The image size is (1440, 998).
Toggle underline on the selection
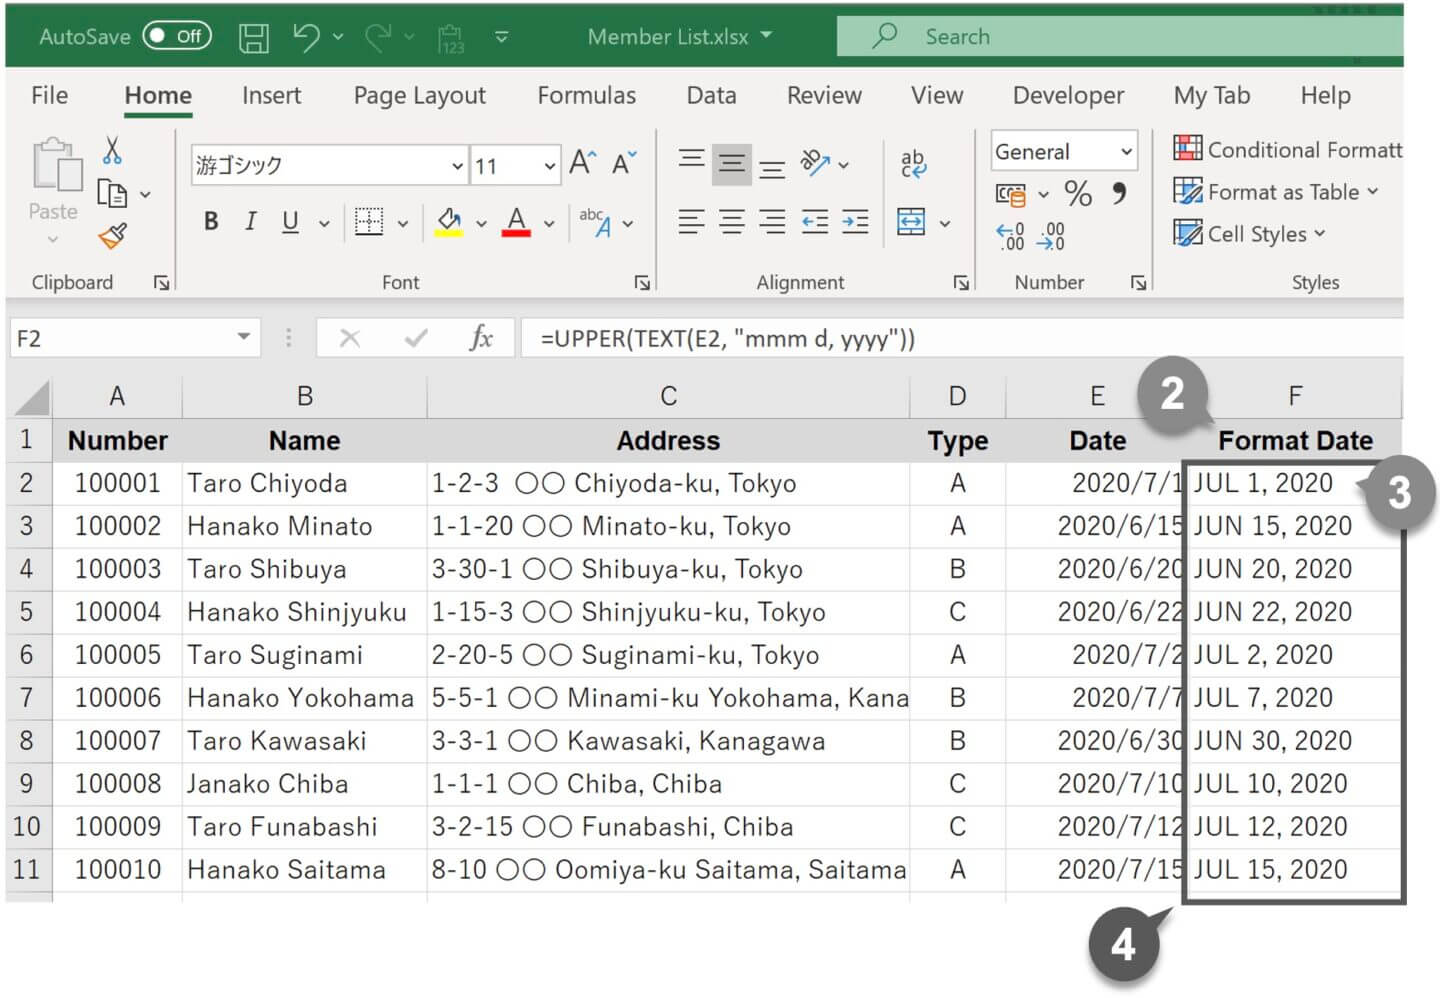click(x=288, y=221)
